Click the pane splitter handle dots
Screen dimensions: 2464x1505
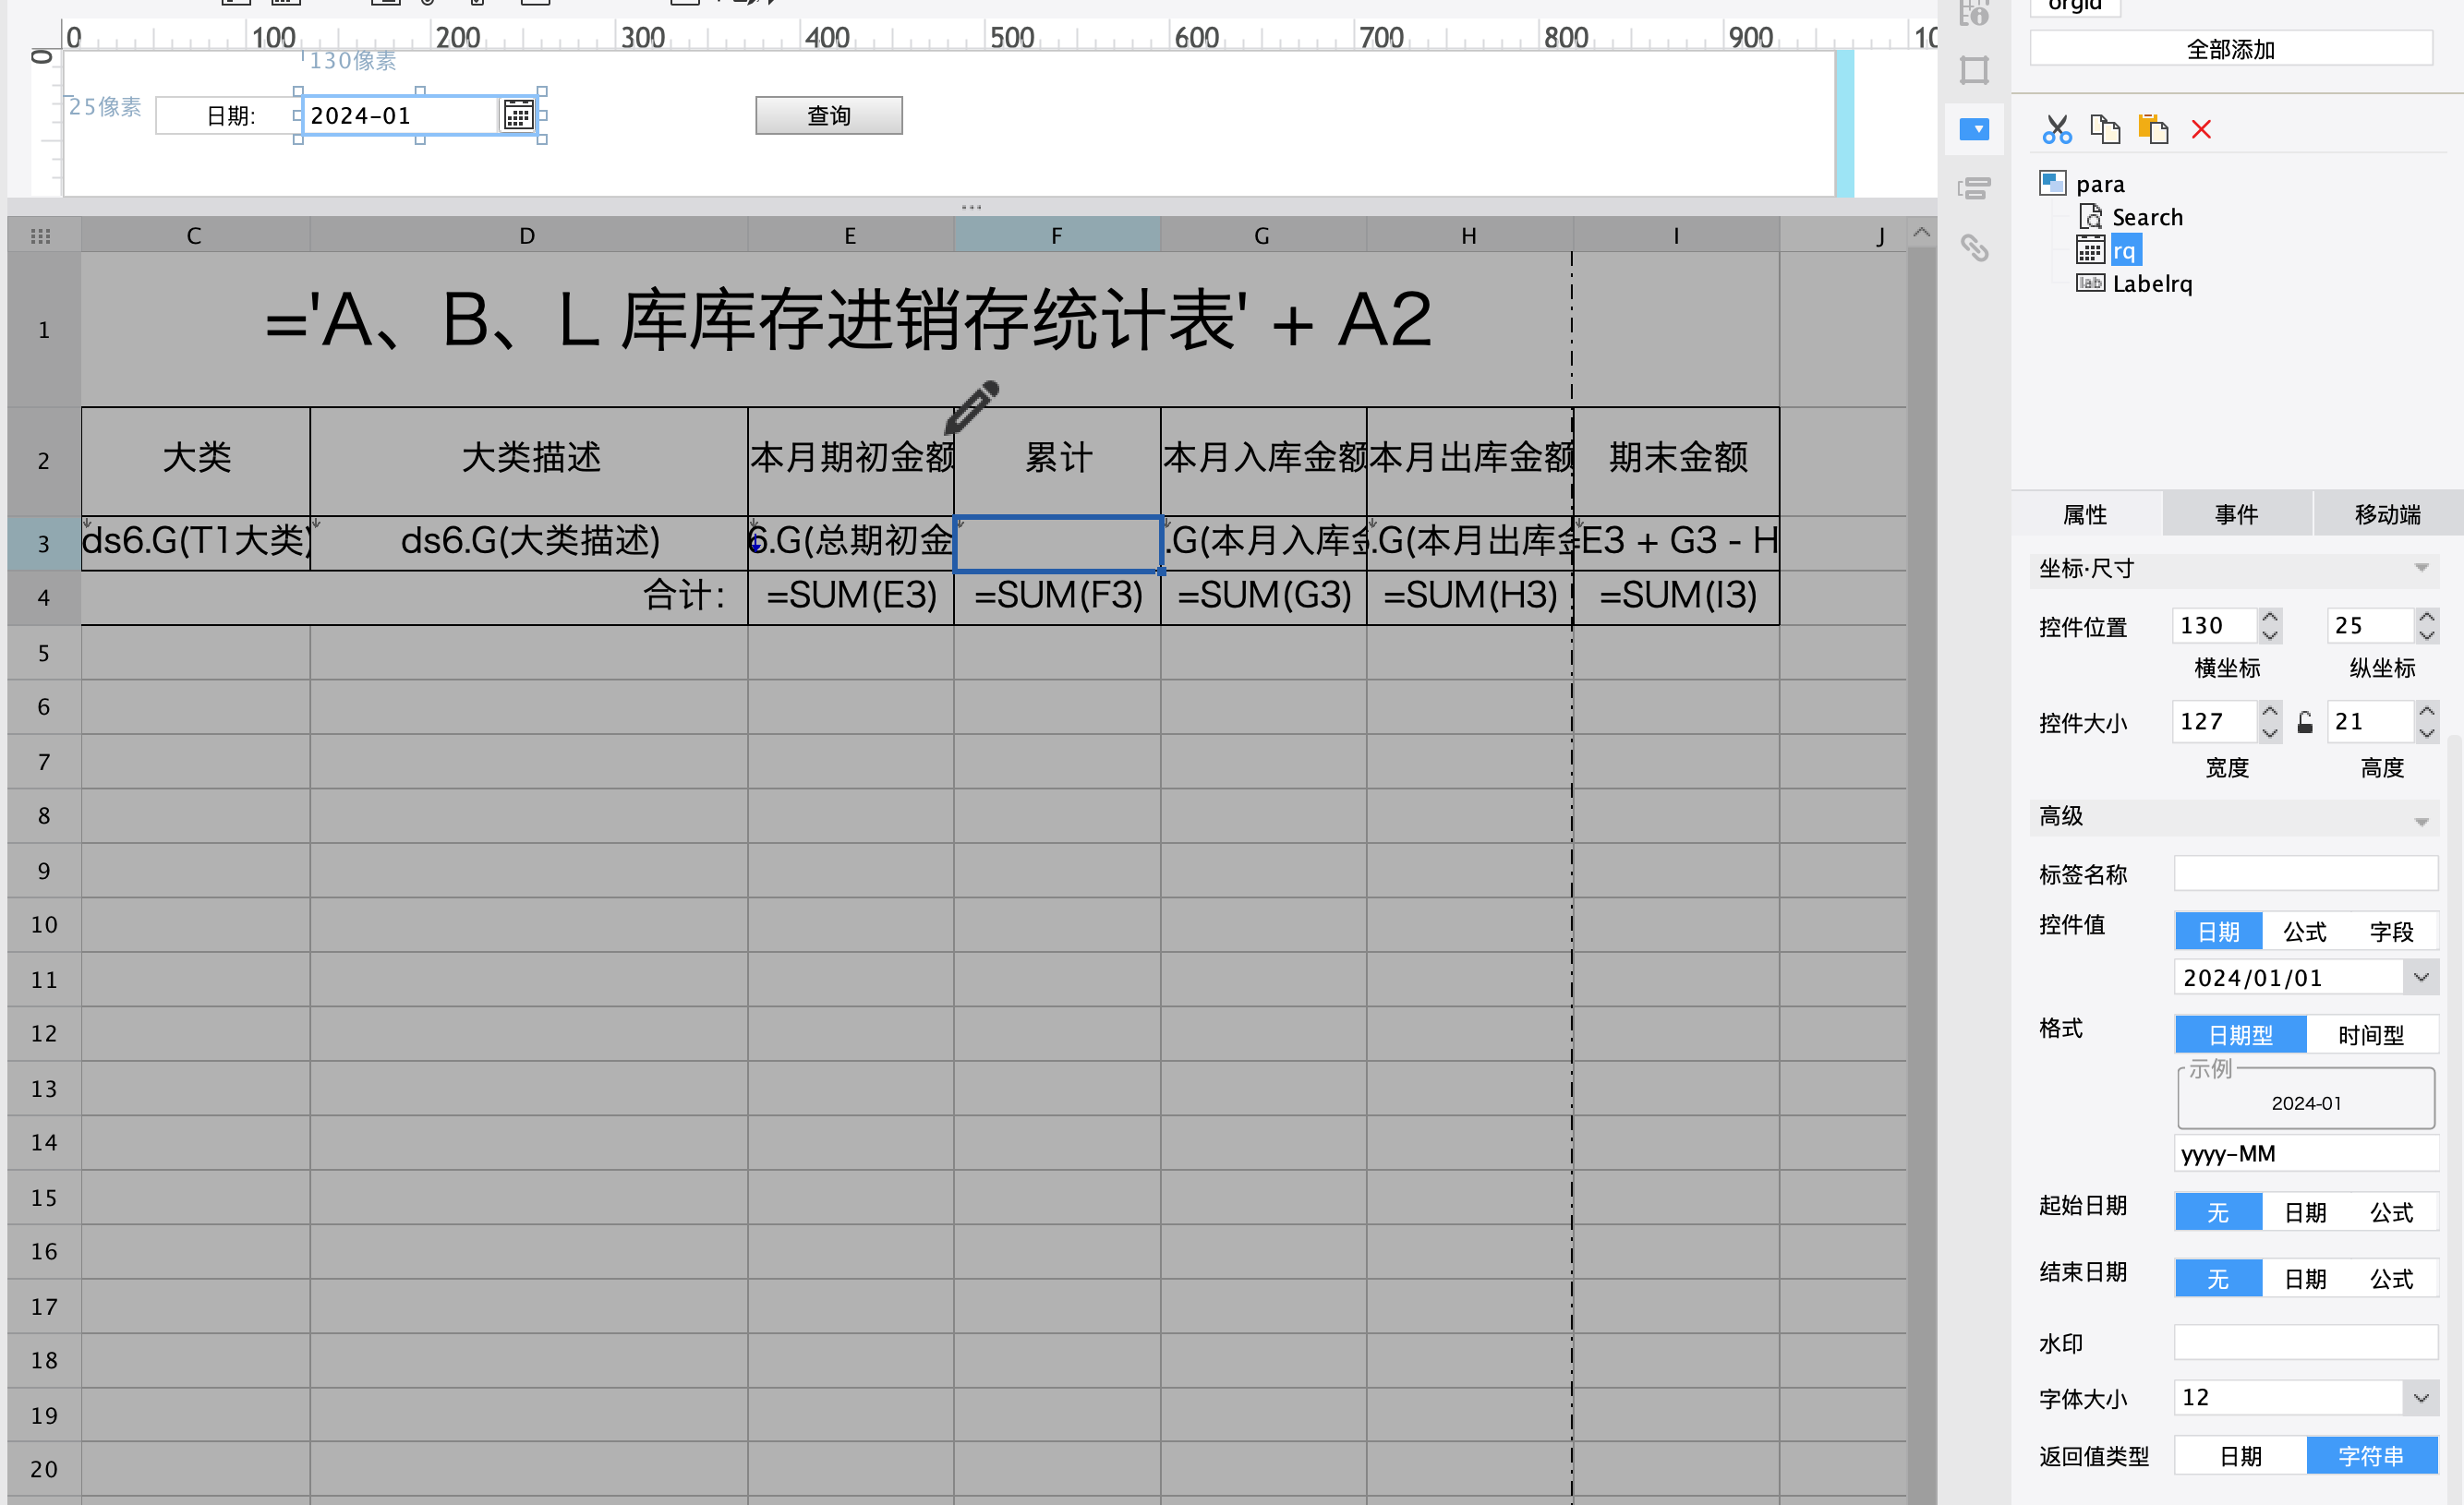click(971, 207)
